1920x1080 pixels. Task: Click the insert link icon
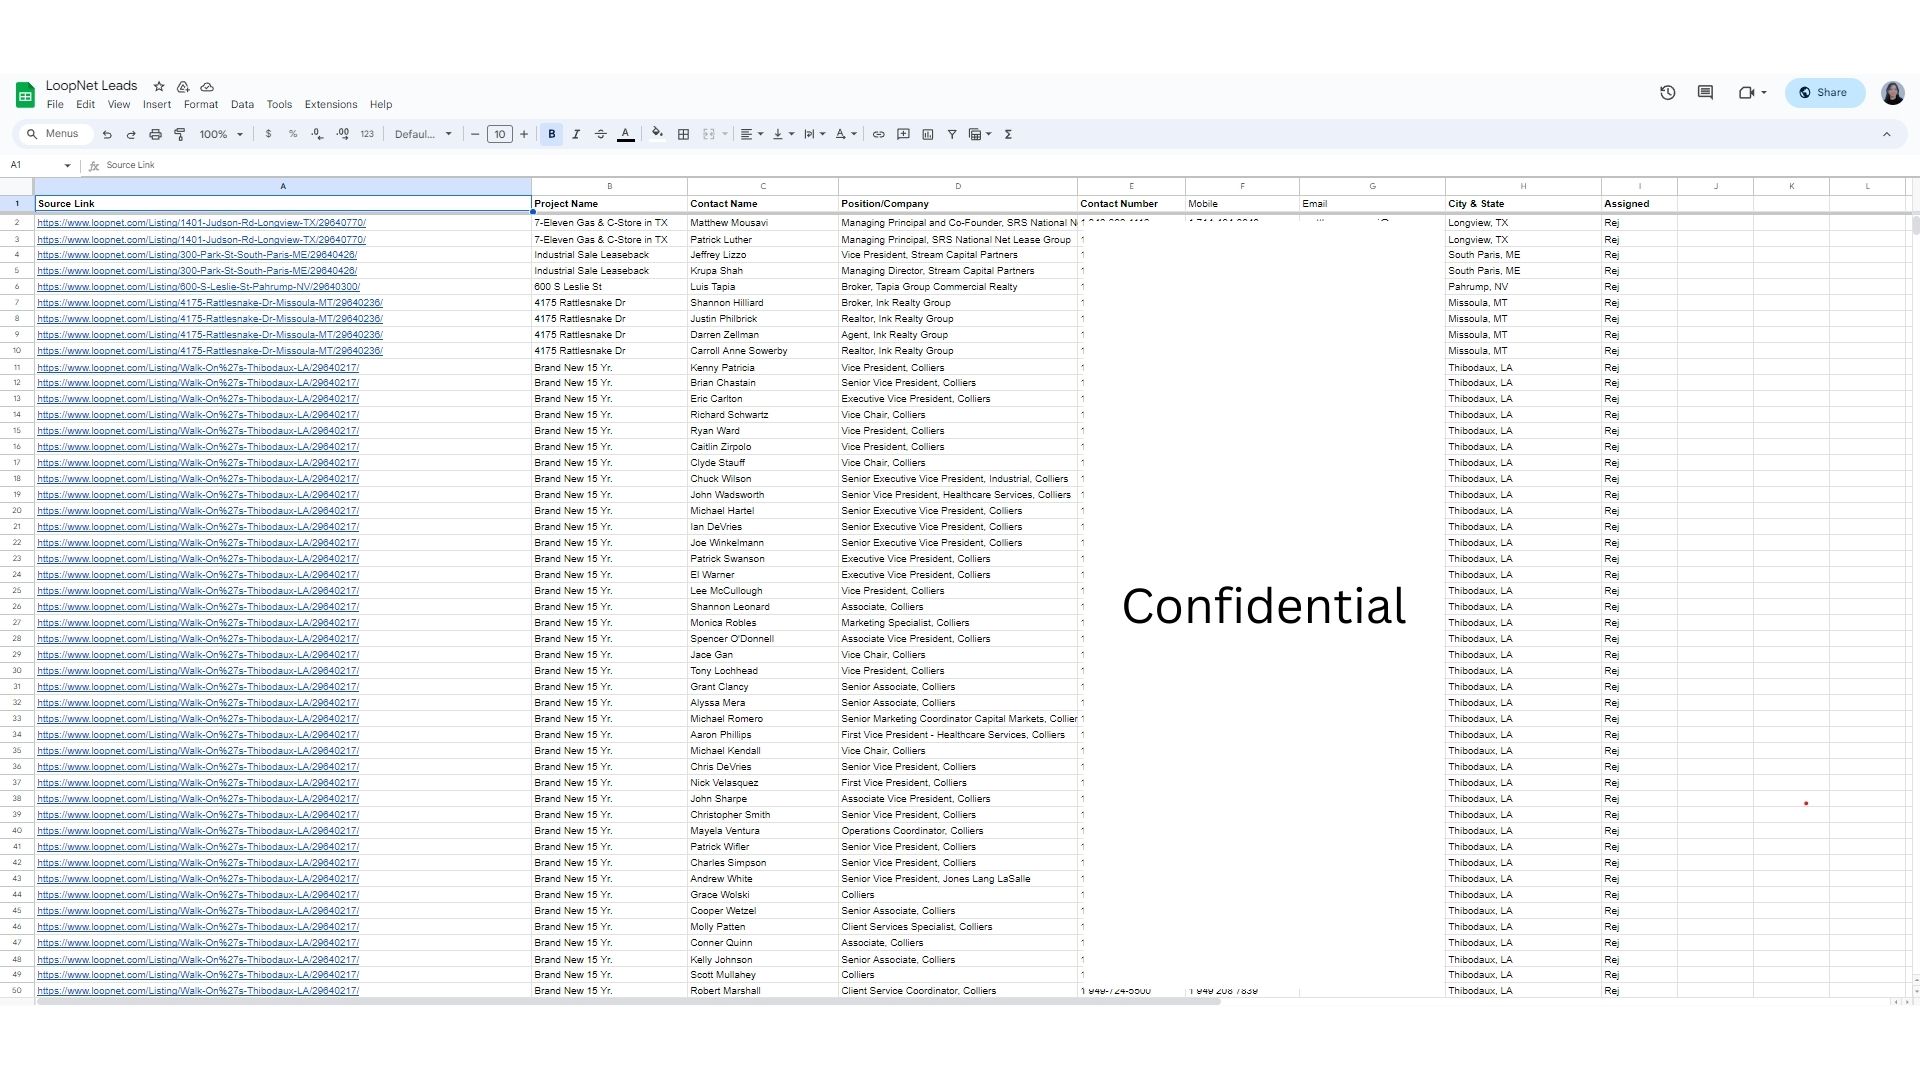click(x=879, y=134)
